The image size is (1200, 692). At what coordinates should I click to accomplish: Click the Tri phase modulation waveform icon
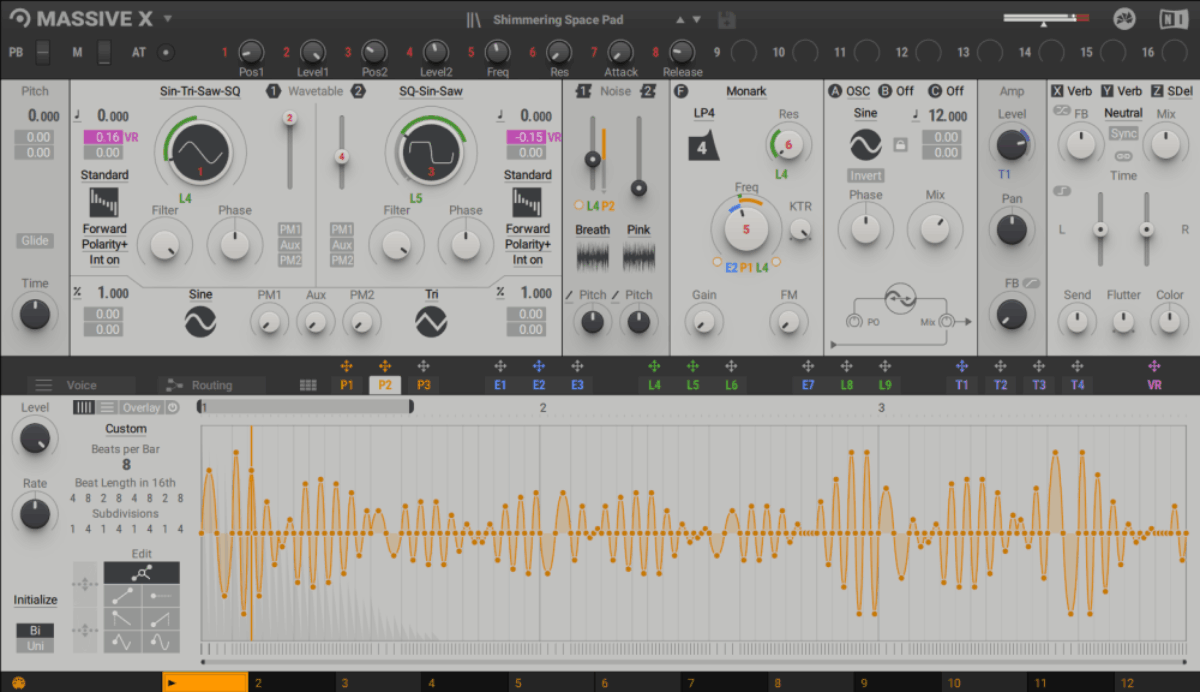tap(431, 321)
